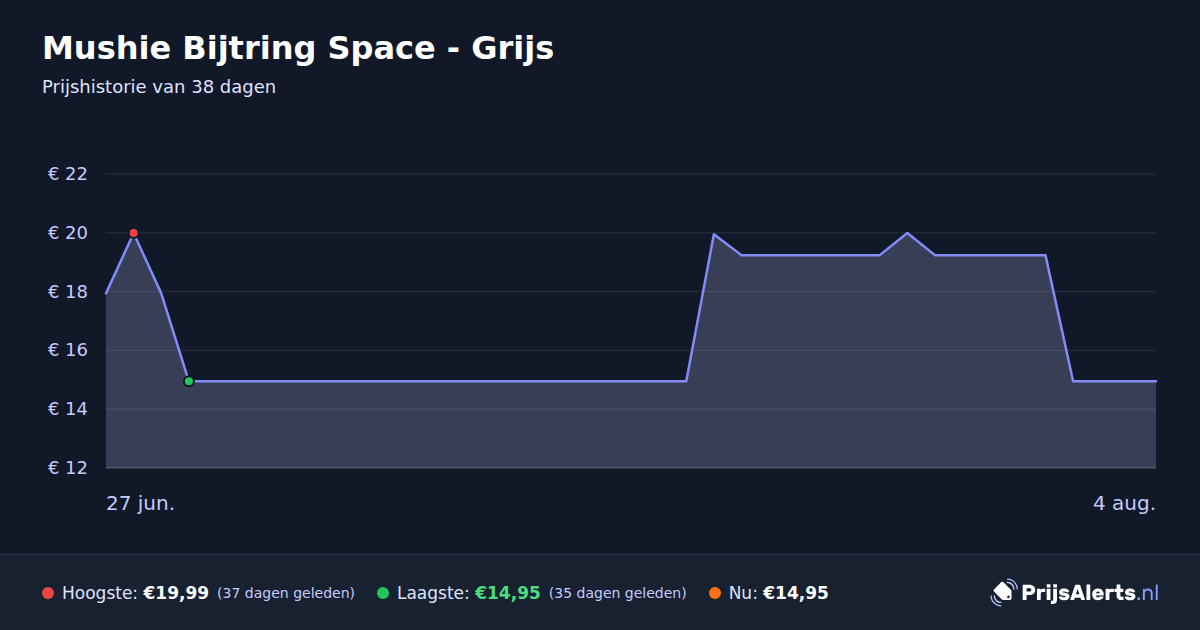Click the PrijsAlerts tag logo icon
This screenshot has height=630, width=1200.
coord(1003,593)
